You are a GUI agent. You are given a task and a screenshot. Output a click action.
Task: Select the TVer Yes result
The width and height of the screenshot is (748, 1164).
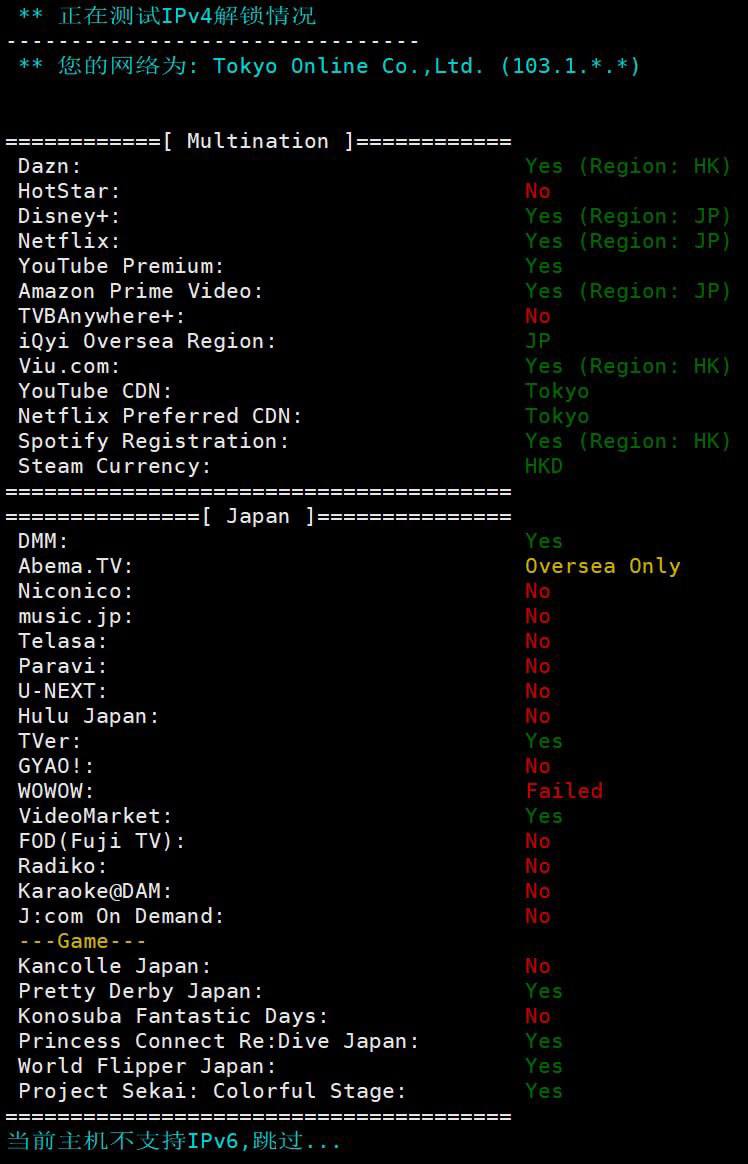[x=544, y=741]
